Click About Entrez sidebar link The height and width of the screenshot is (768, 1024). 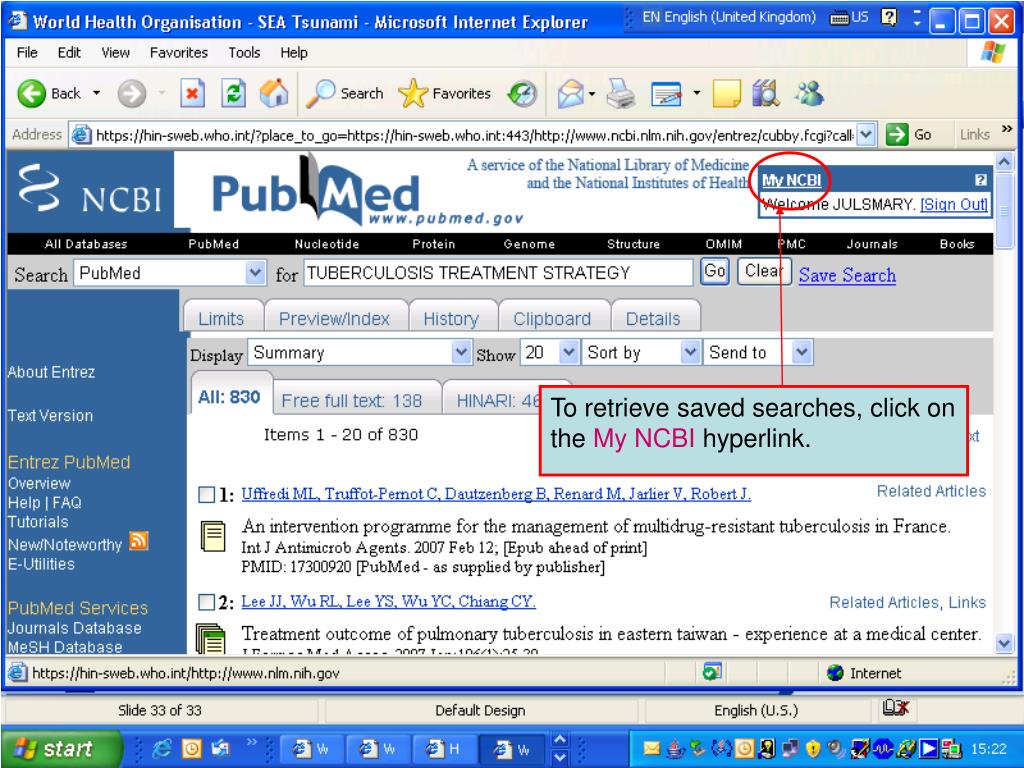(x=51, y=372)
